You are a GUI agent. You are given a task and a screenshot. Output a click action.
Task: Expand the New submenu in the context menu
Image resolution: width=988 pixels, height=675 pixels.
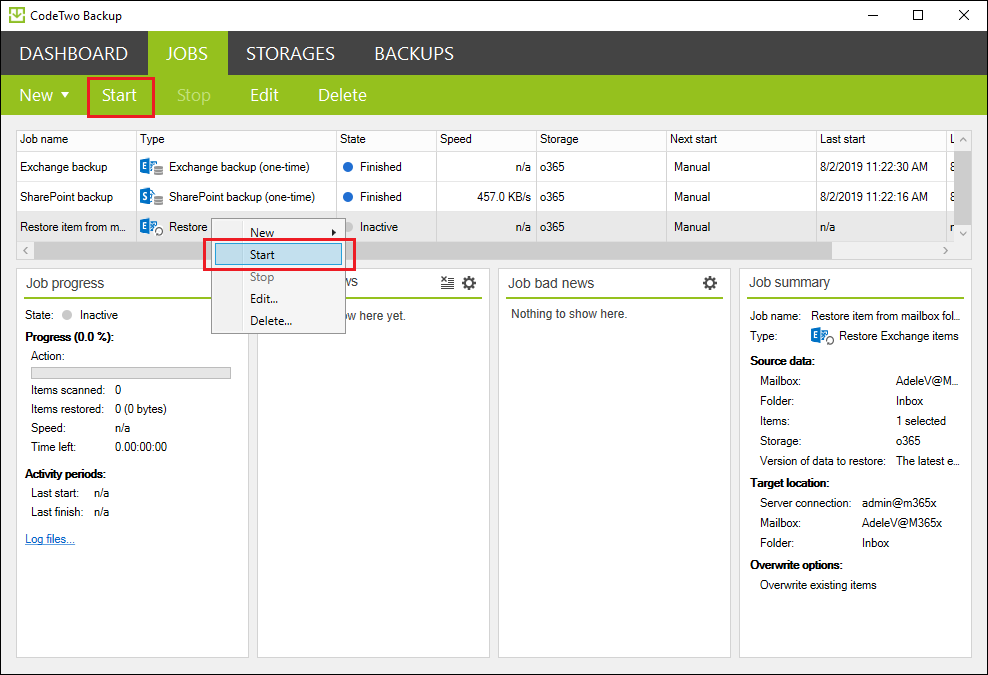coord(278,233)
